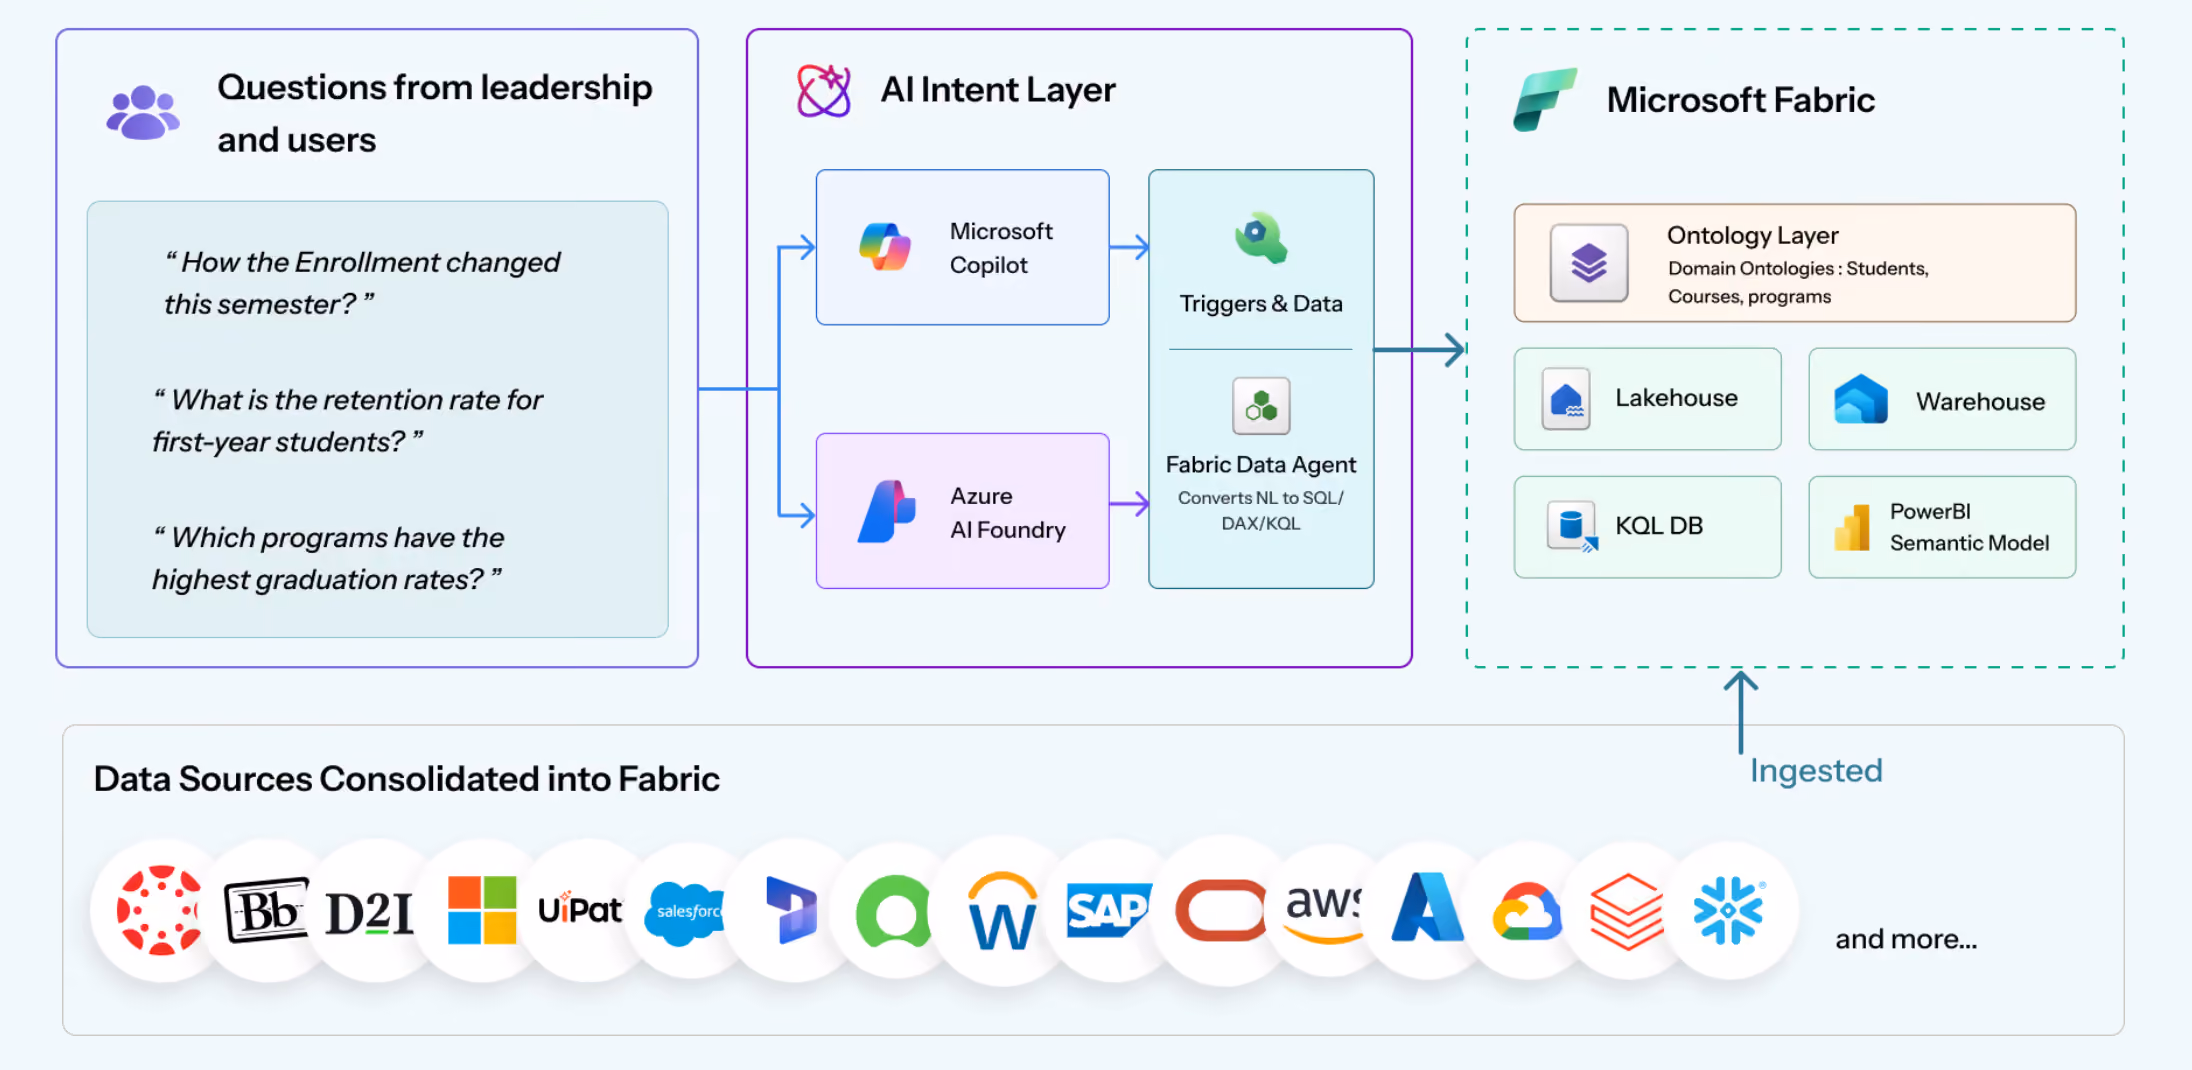Click the Oracle red oval logo

[1220, 910]
